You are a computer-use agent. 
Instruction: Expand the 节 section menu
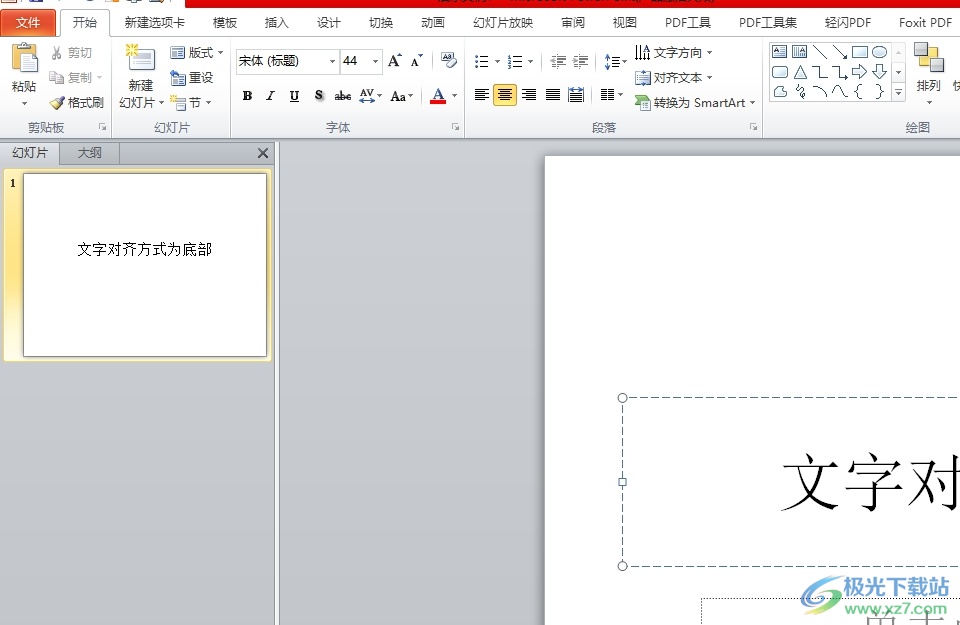(190, 102)
